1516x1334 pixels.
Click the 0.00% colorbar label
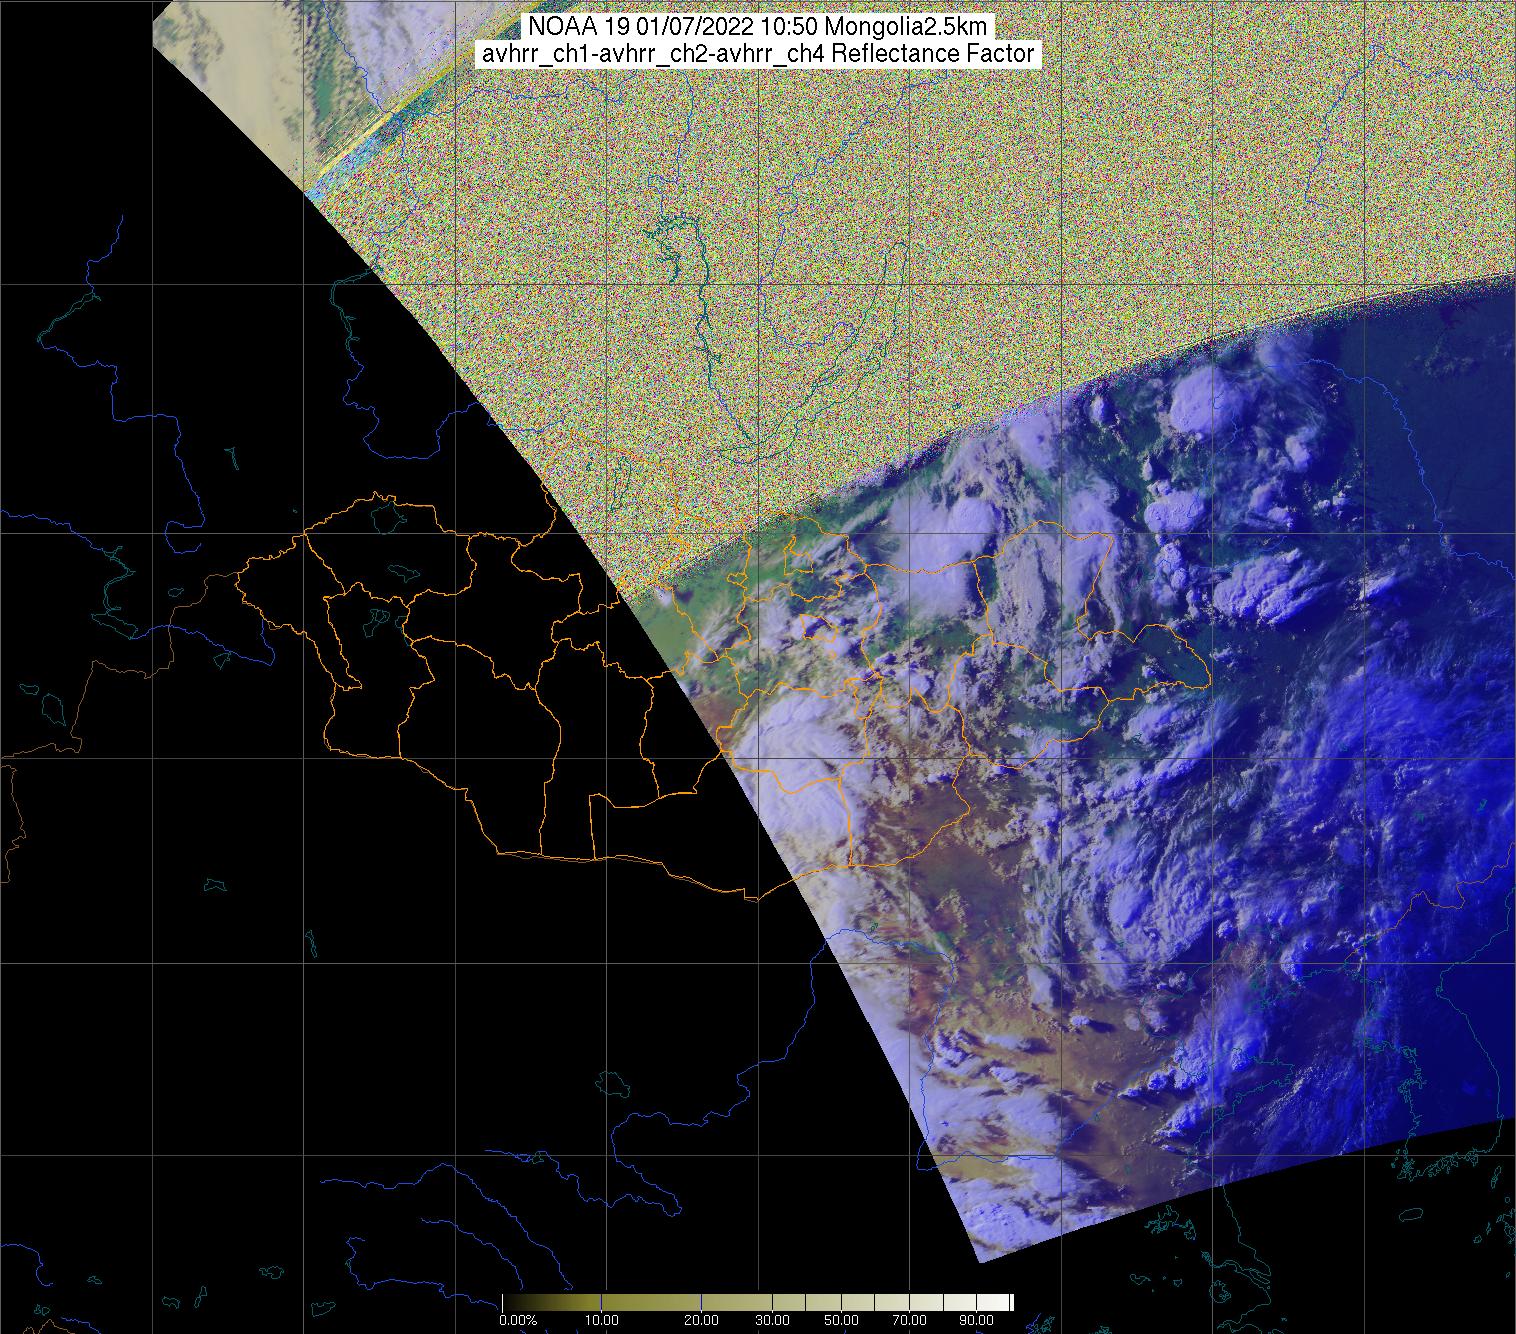click(517, 1321)
